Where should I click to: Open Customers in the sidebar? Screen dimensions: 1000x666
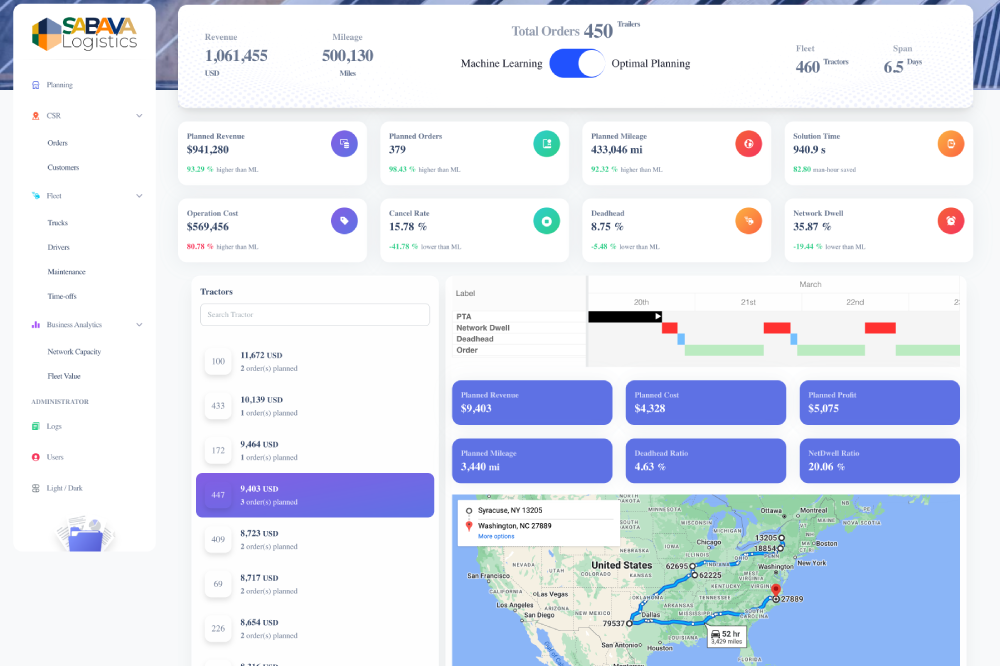coord(63,168)
